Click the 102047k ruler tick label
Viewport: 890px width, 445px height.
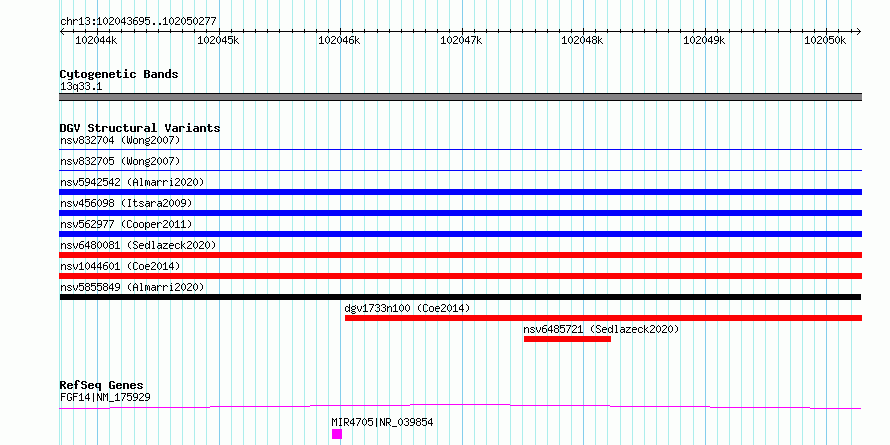pyautogui.click(x=461, y=40)
